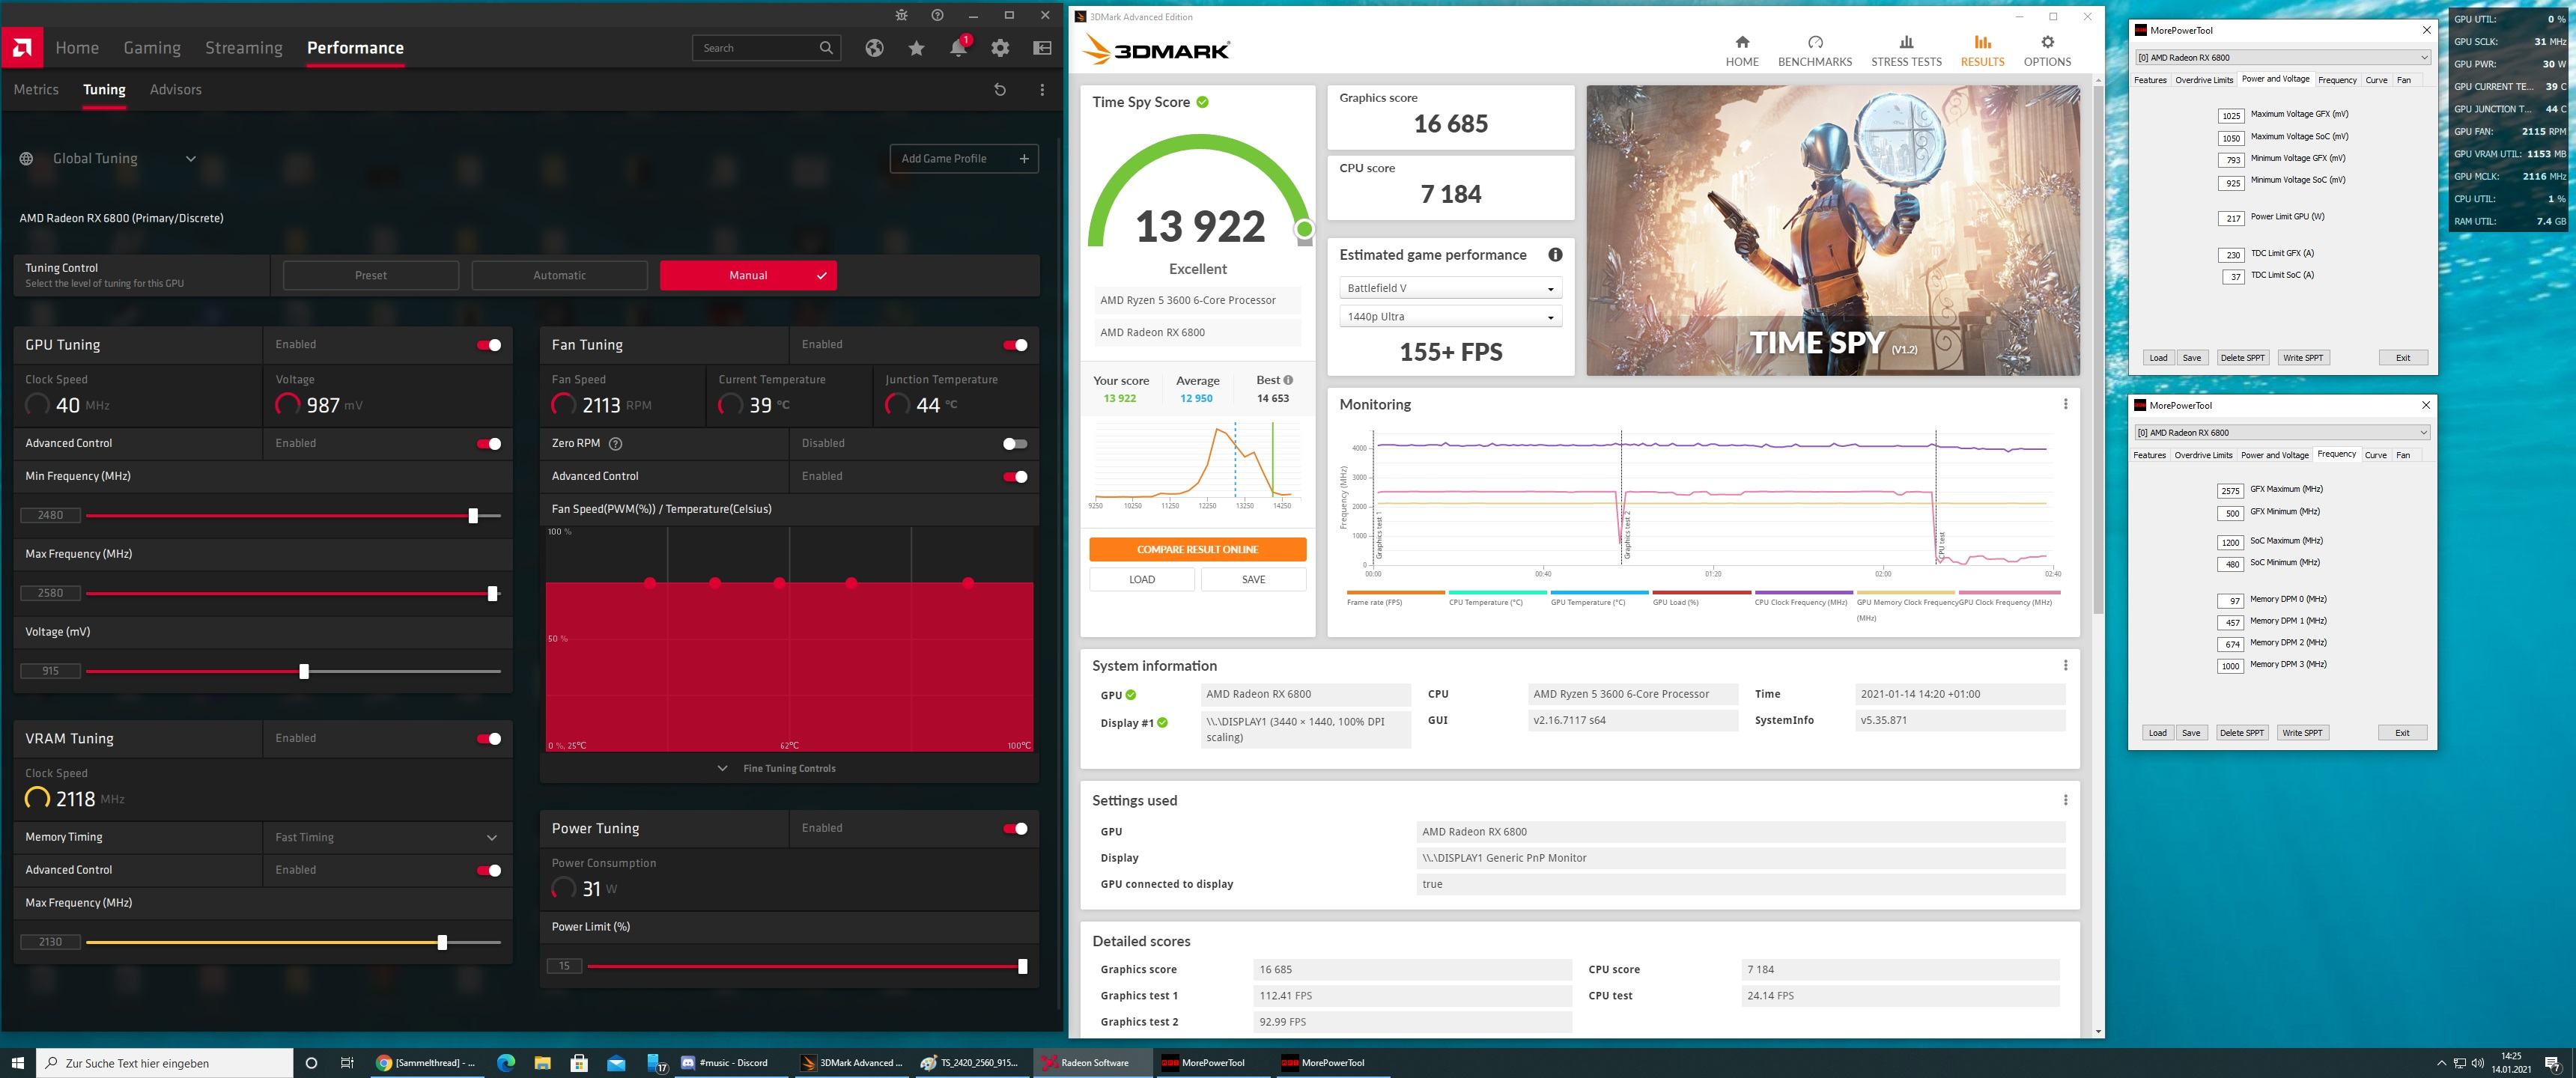2576x1078 pixels.
Task: Open Microsoft Store taskbar icon
Action: coord(579,1063)
